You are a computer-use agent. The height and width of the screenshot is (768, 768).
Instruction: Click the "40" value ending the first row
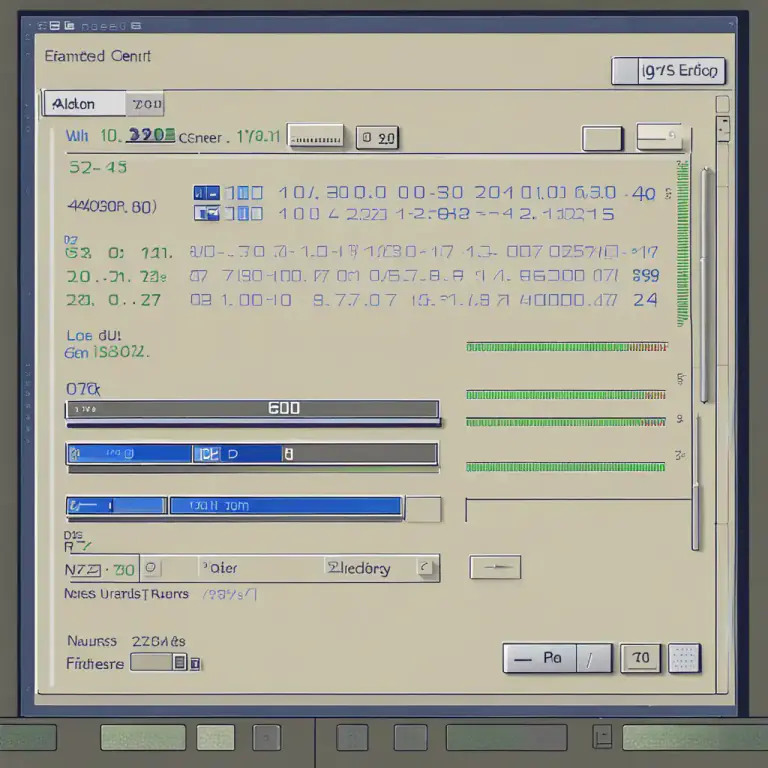tap(644, 194)
